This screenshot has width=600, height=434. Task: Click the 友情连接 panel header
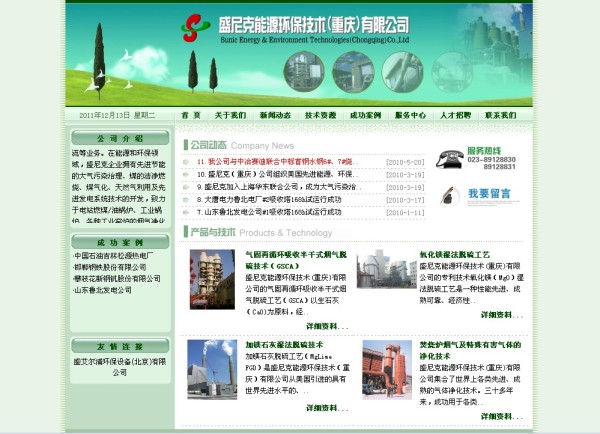click(x=120, y=346)
